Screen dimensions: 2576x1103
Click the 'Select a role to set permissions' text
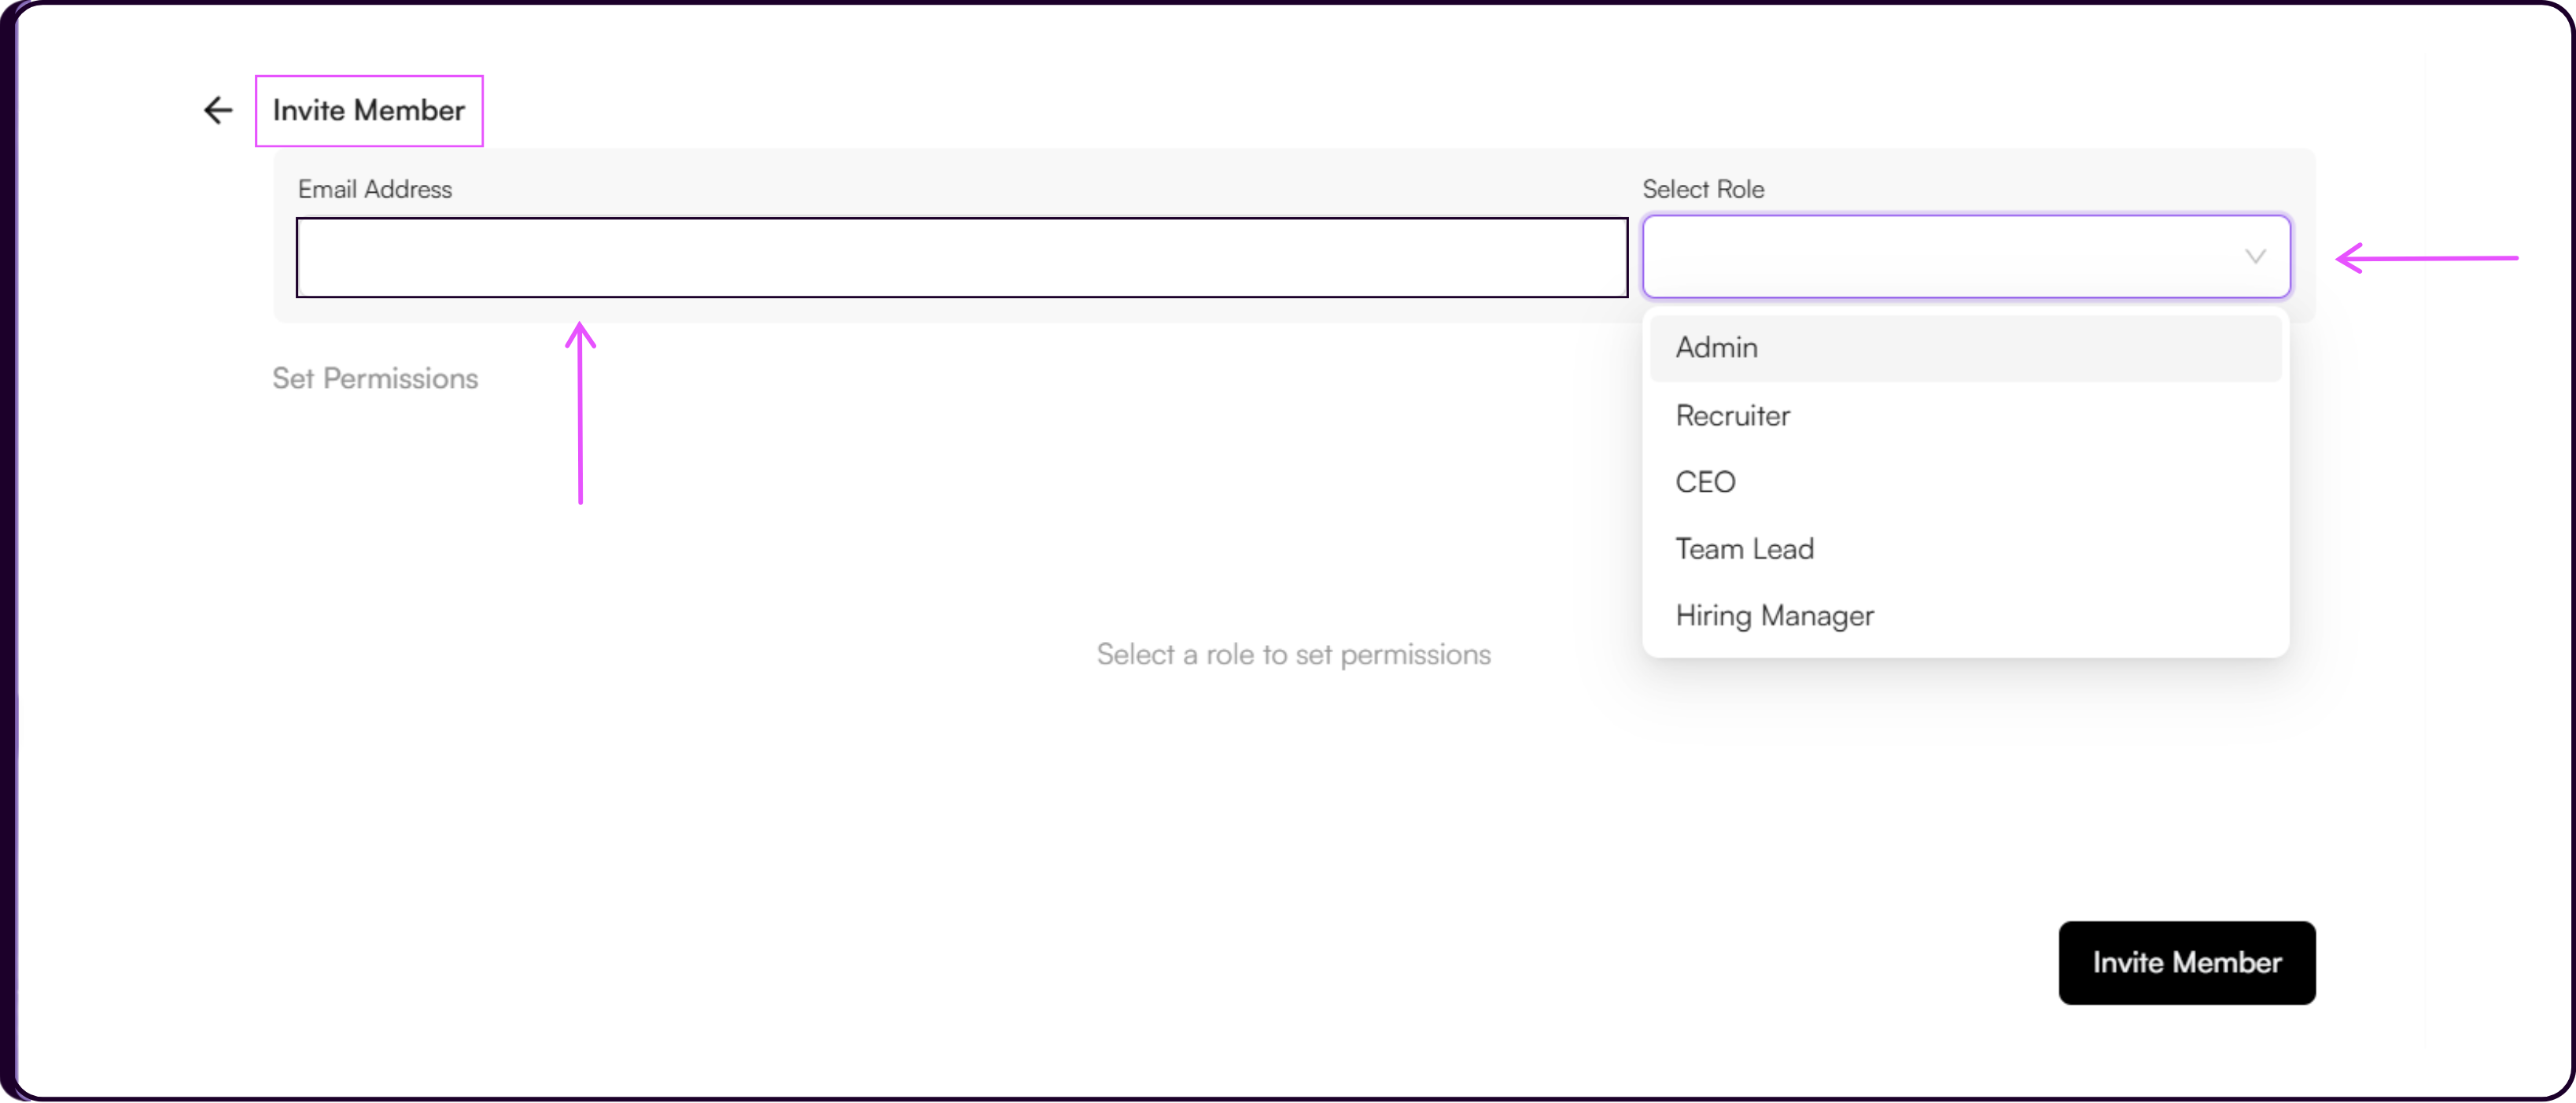pos(1294,654)
